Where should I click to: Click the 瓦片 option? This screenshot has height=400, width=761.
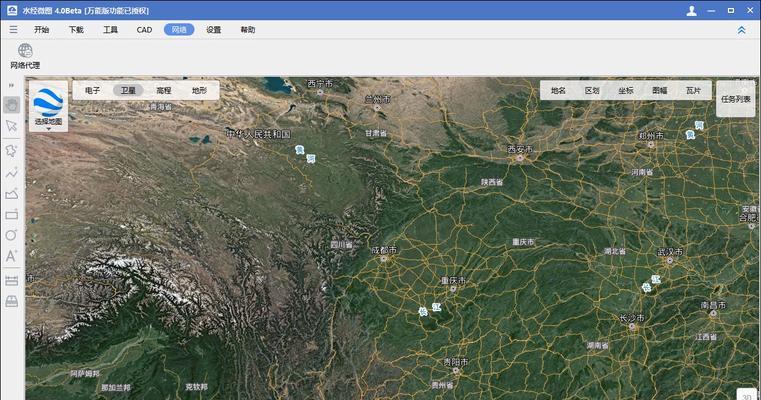[x=694, y=90]
